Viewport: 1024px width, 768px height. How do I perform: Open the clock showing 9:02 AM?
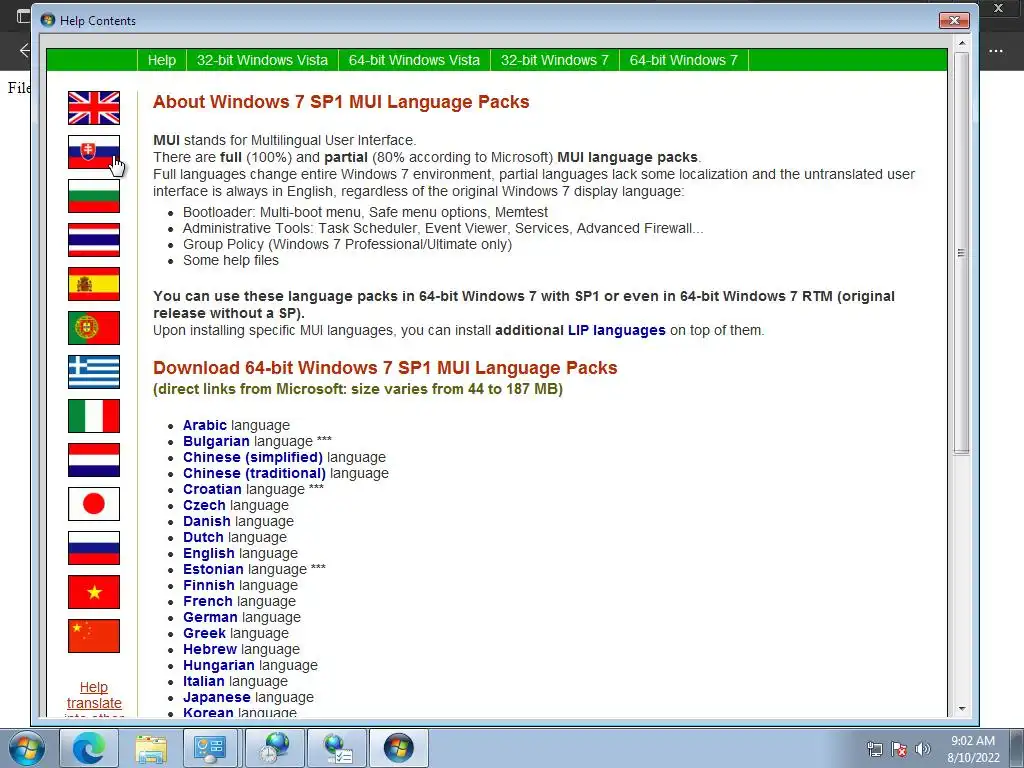pyautogui.click(x=973, y=748)
